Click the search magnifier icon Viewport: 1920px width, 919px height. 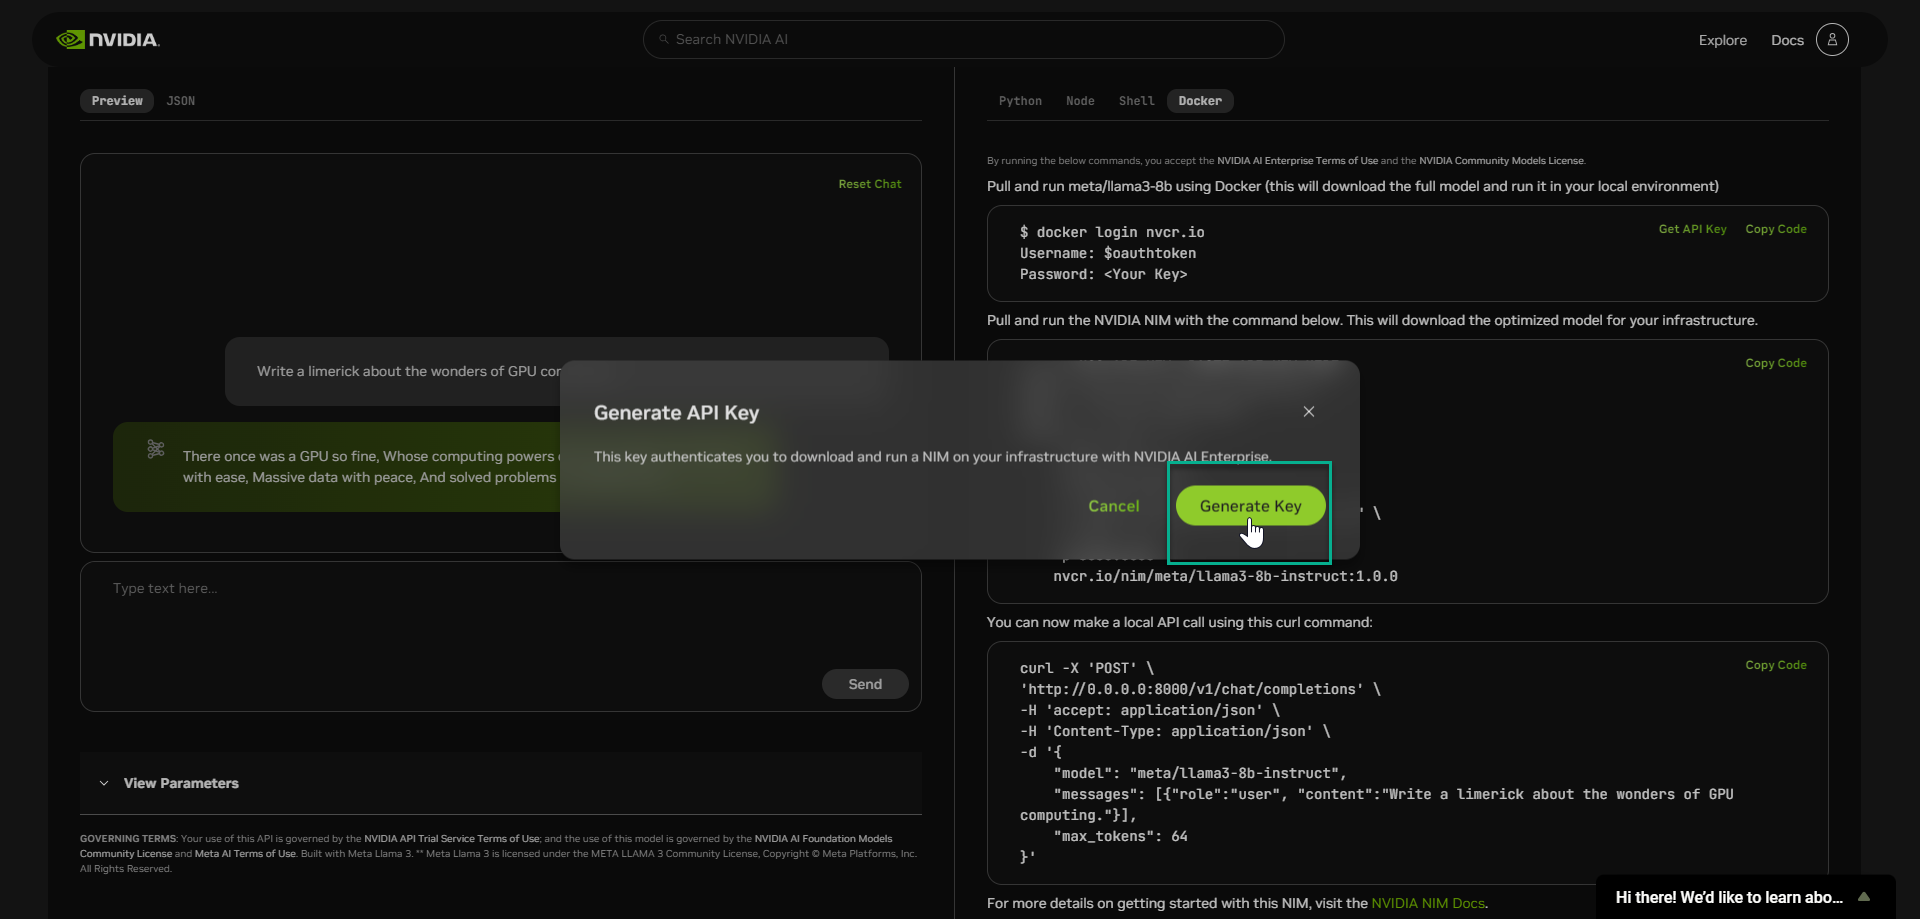coord(663,40)
